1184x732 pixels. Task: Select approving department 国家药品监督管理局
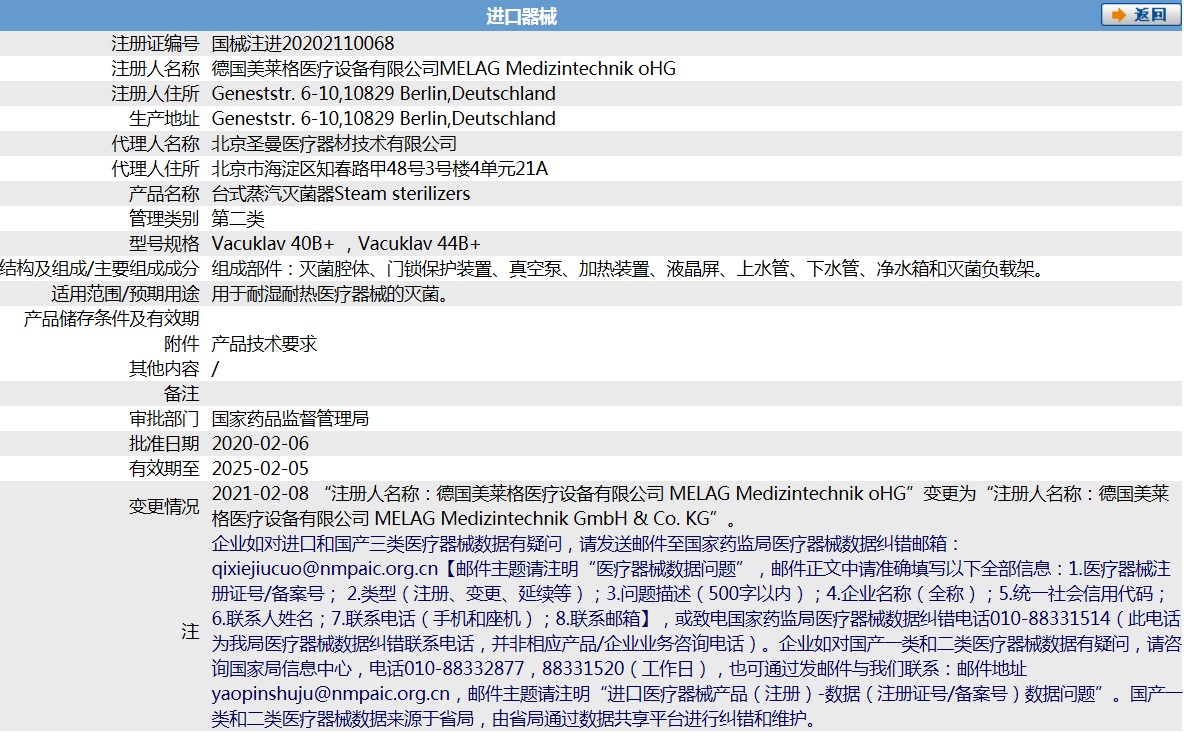290,419
